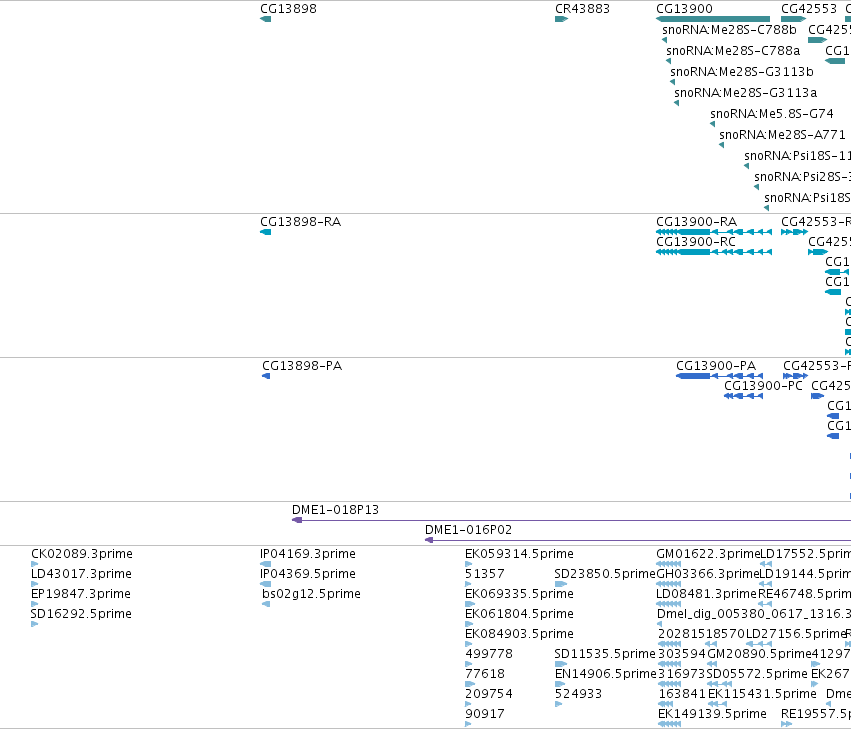The height and width of the screenshot is (729, 851).
Task: Click the CG13900-RC transcript exon glyph
Action: point(695,252)
